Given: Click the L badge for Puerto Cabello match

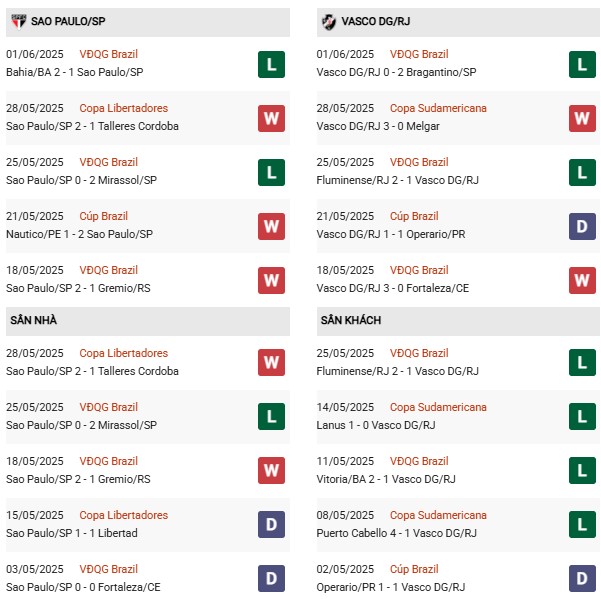Looking at the screenshot, I should click(x=582, y=524).
